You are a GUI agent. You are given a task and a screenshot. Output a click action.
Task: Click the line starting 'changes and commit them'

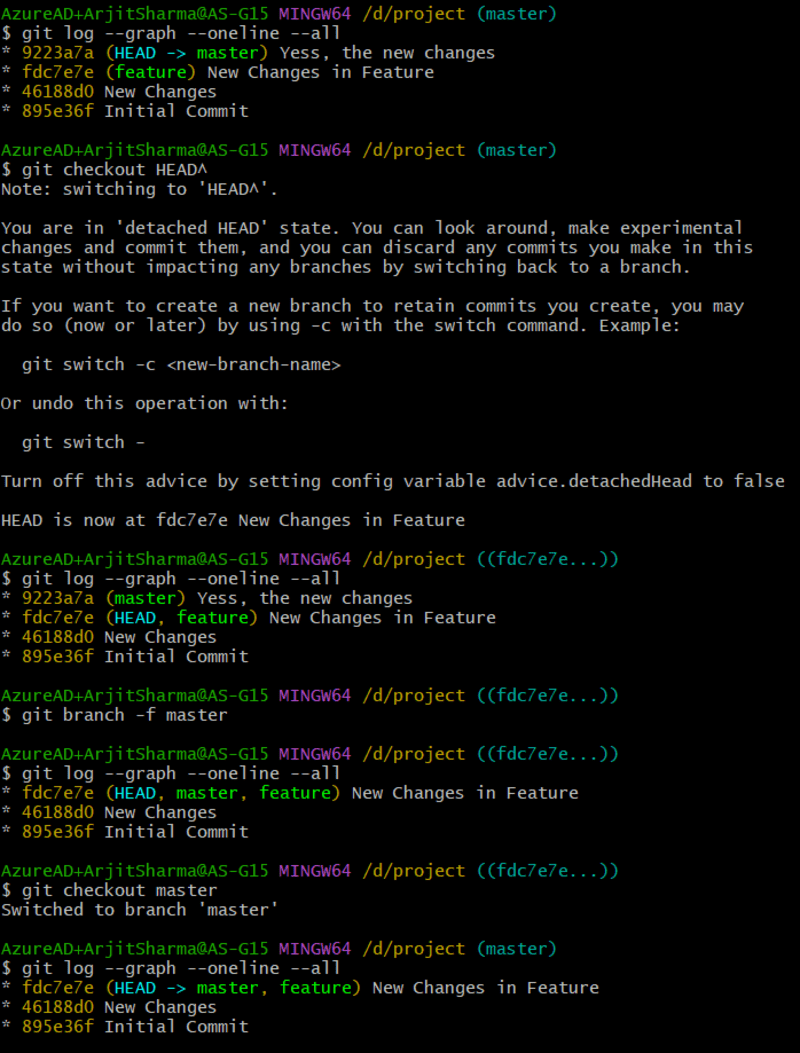click(x=377, y=248)
